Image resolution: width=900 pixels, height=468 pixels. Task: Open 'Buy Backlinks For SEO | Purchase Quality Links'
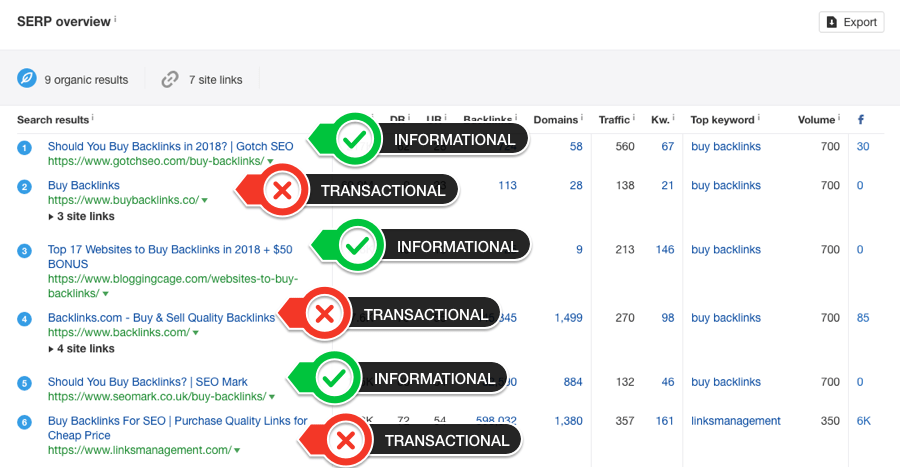tap(177, 428)
